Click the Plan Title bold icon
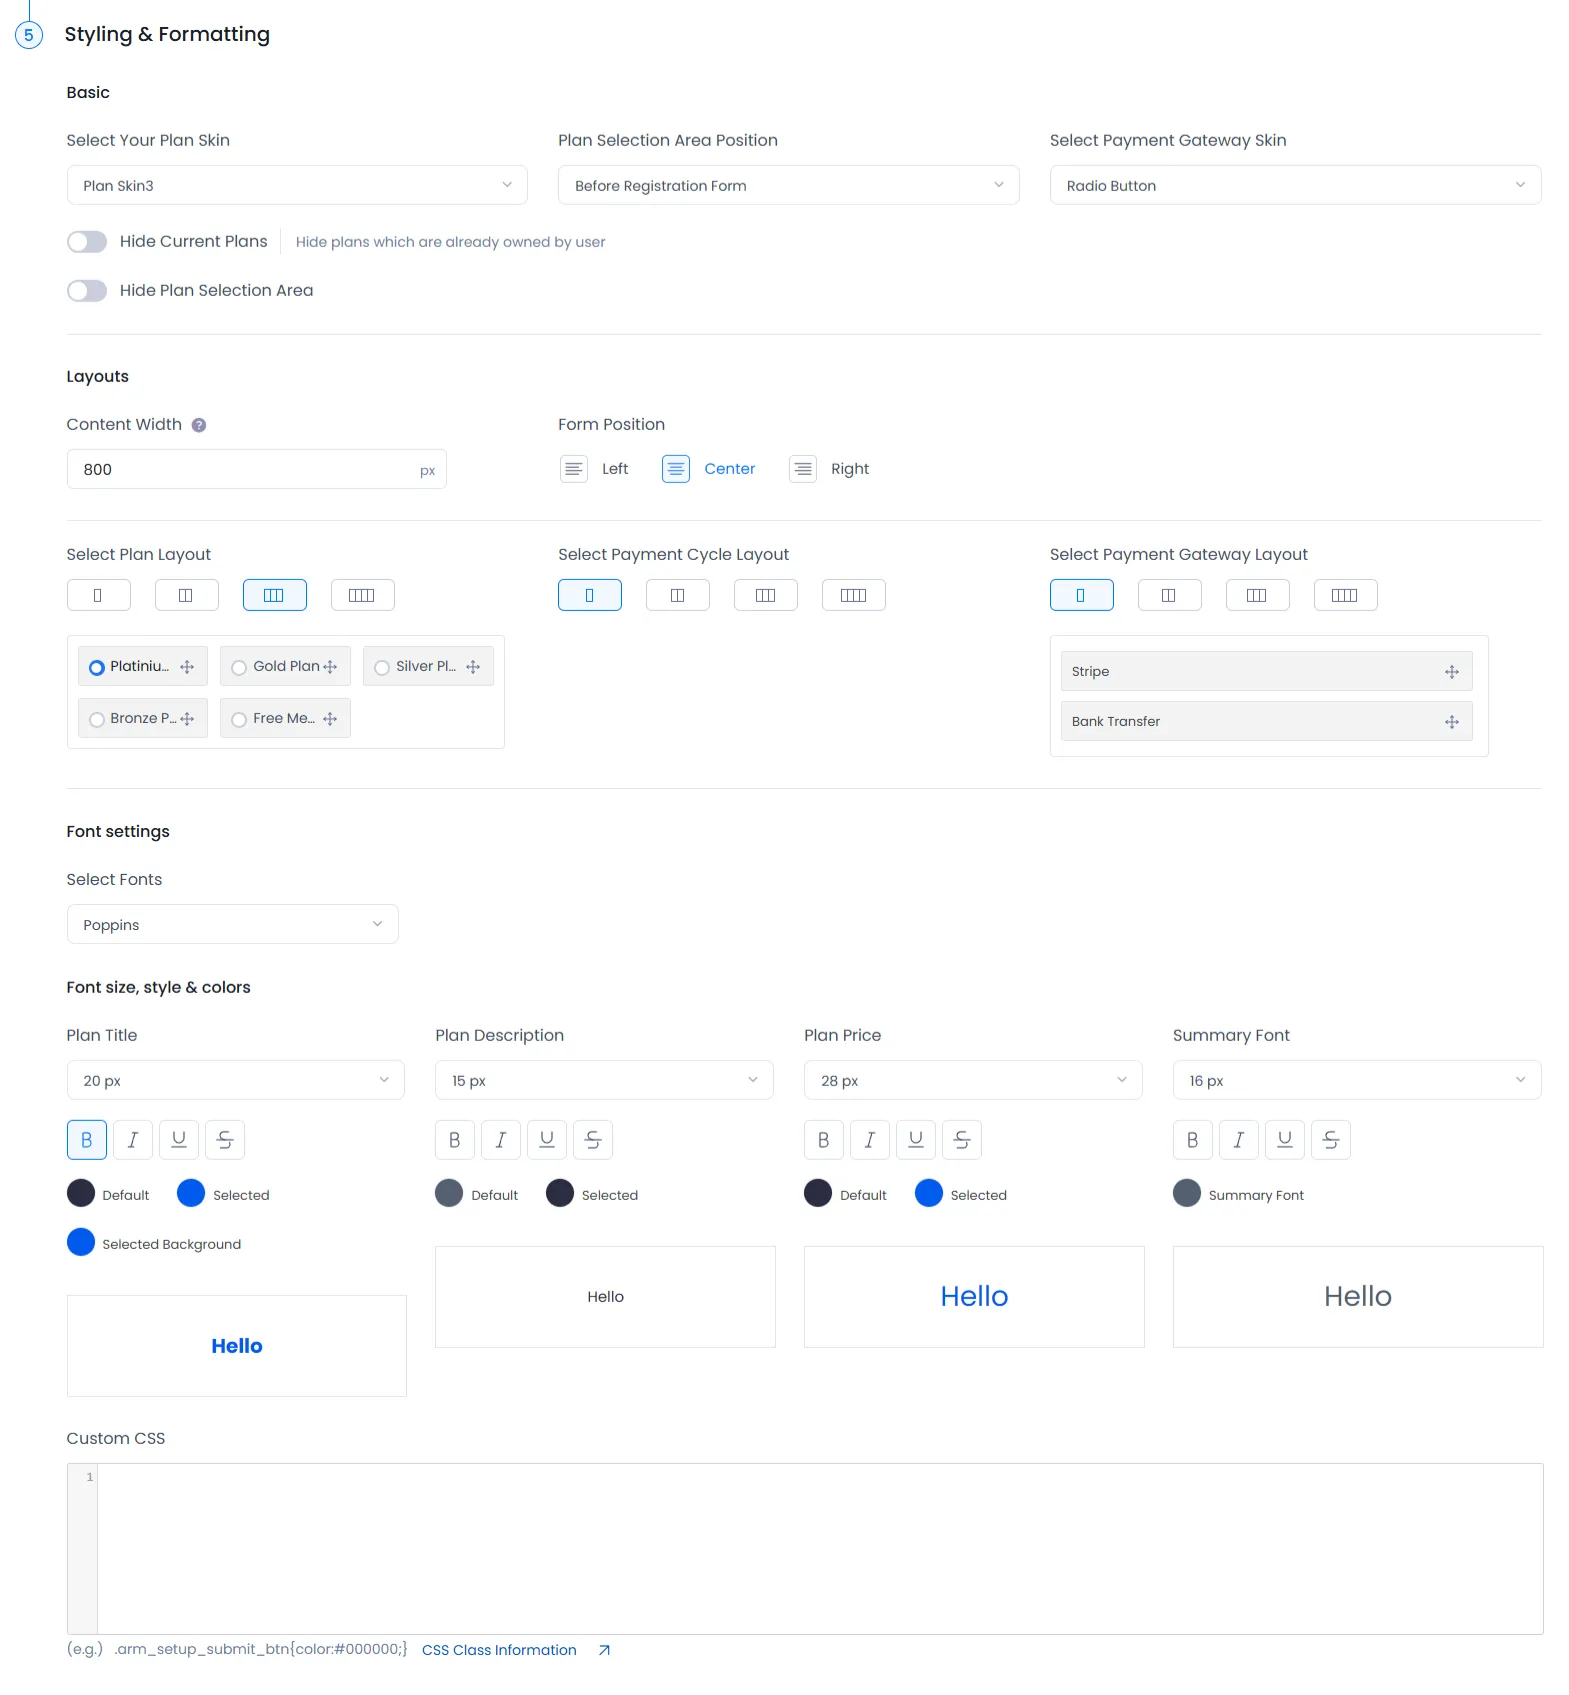Screen dimensions: 1569x1695 pos(87,1140)
